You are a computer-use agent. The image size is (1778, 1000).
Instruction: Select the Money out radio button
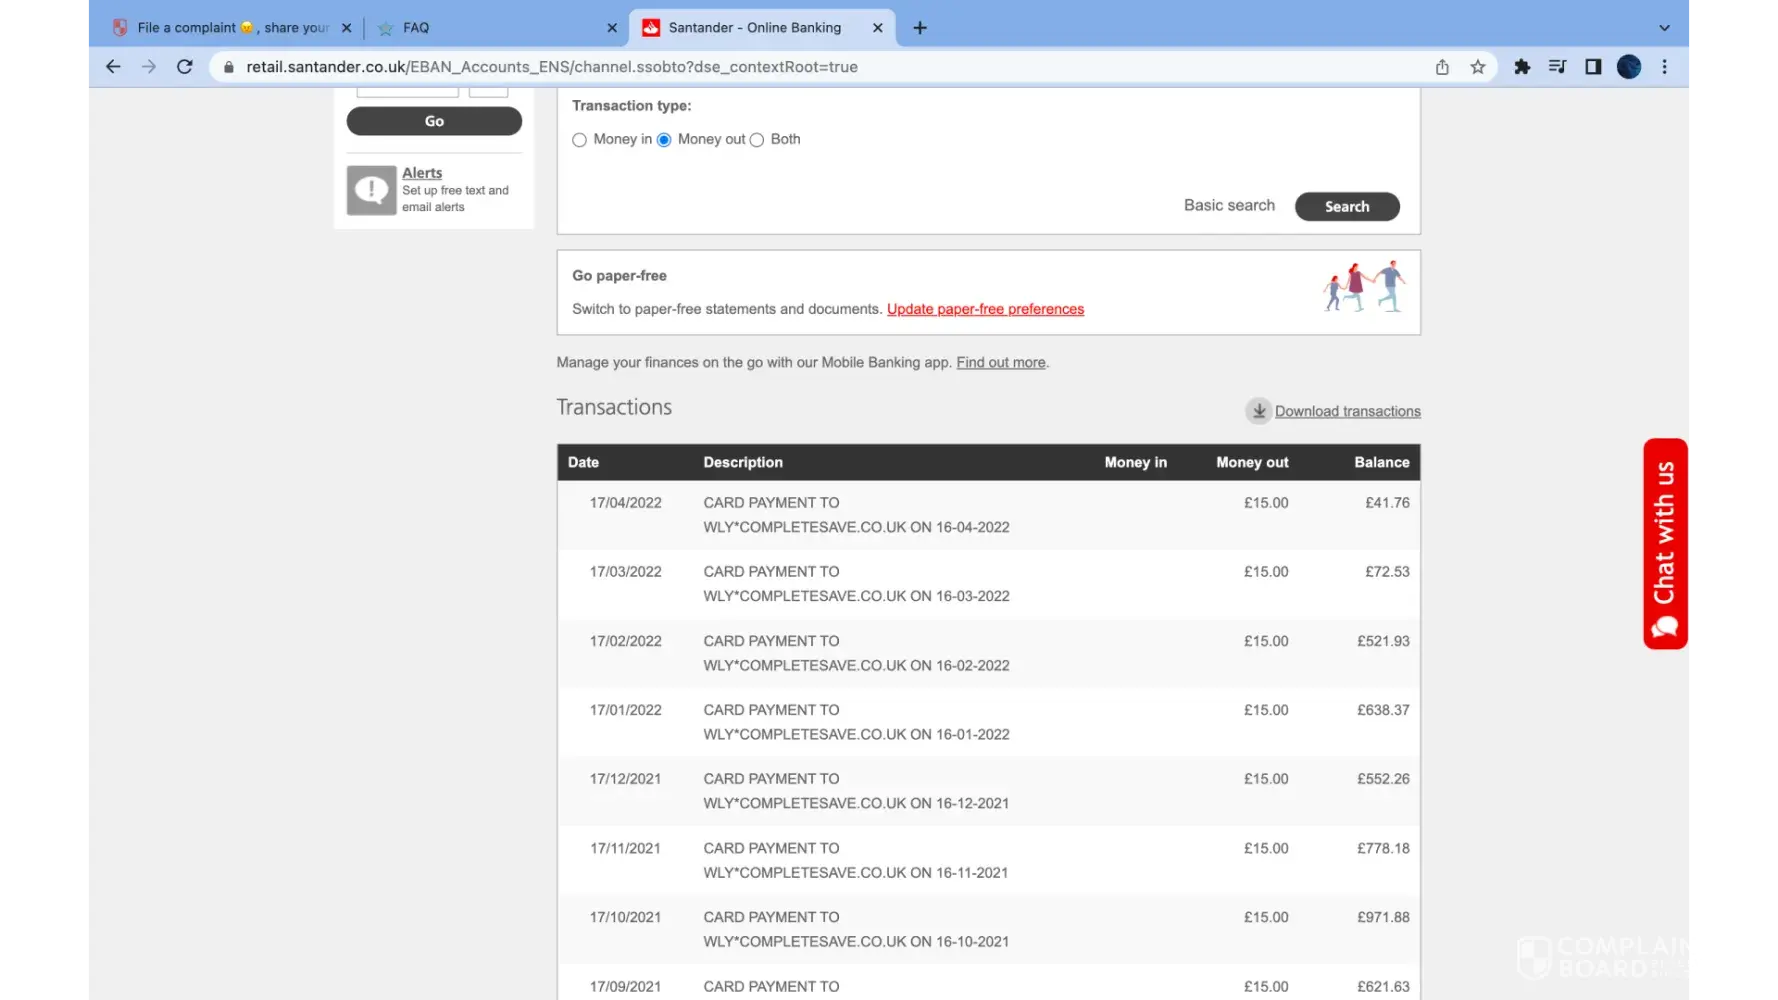(664, 140)
